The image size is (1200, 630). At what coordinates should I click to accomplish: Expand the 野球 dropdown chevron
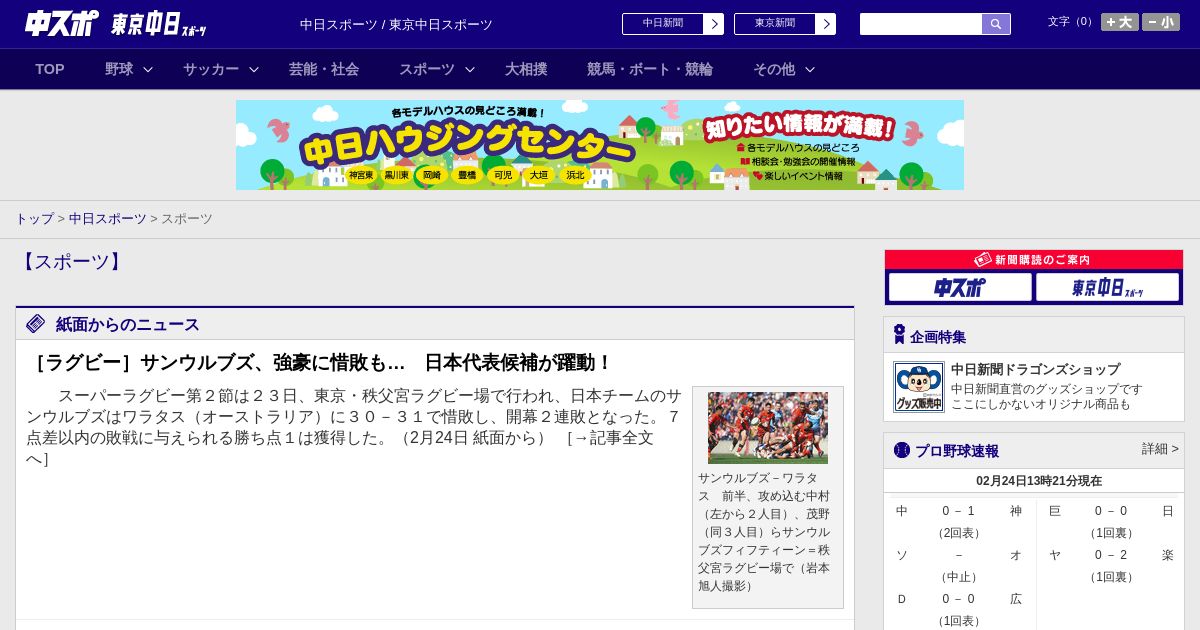148,69
